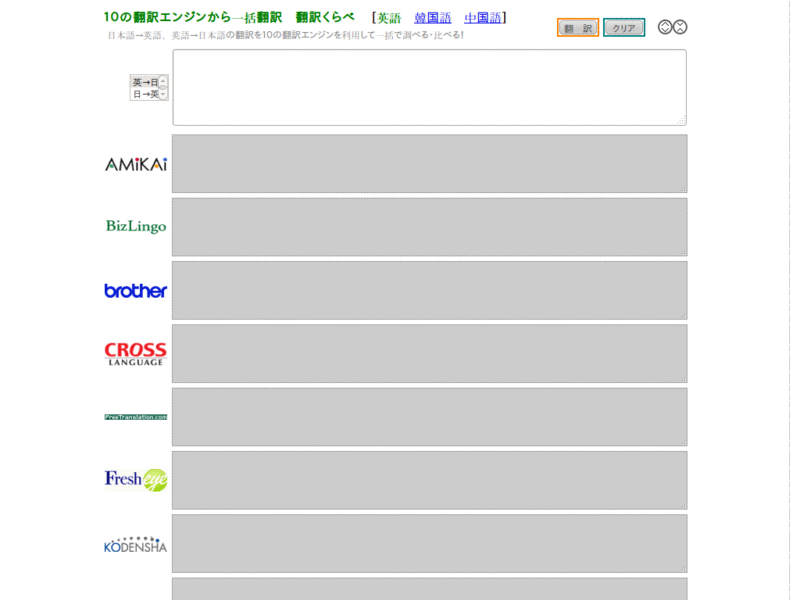Click the expand textareas round icon
Image resolution: width=800 pixels, height=600 pixels.
click(665, 27)
